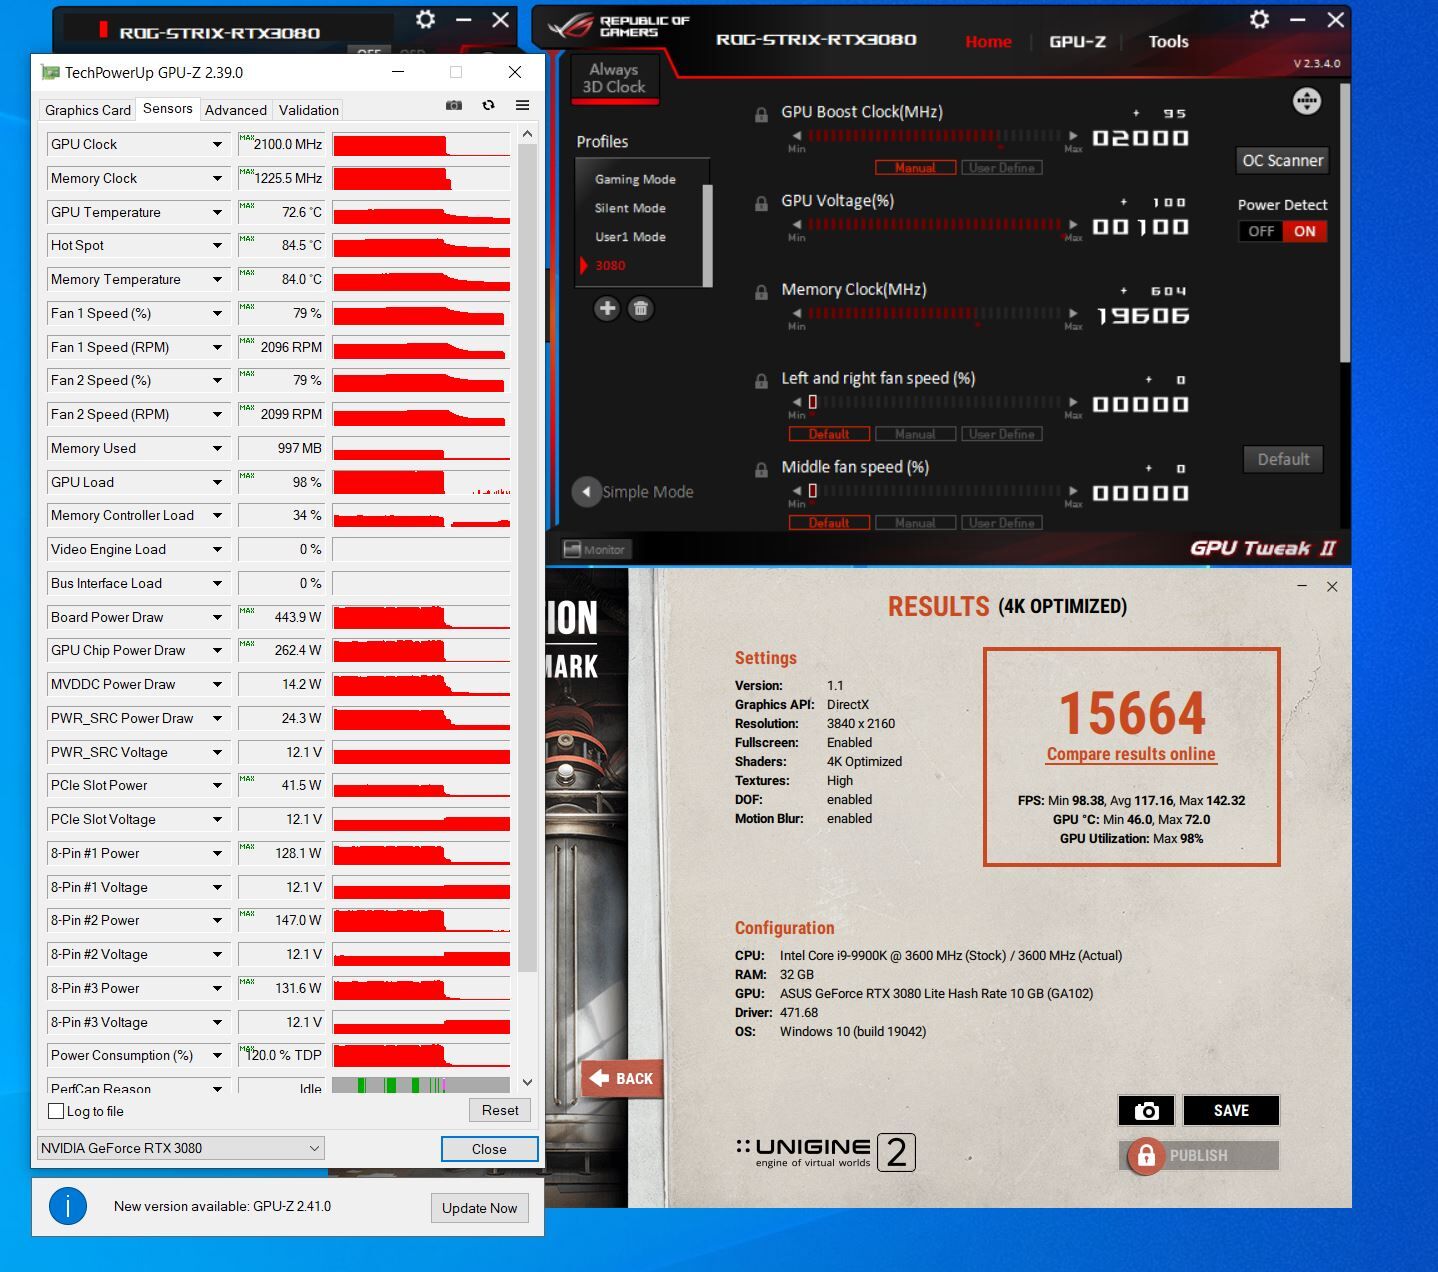The image size is (1438, 1272).
Task: Click Reset button in GPU-Z
Action: click(x=500, y=1110)
